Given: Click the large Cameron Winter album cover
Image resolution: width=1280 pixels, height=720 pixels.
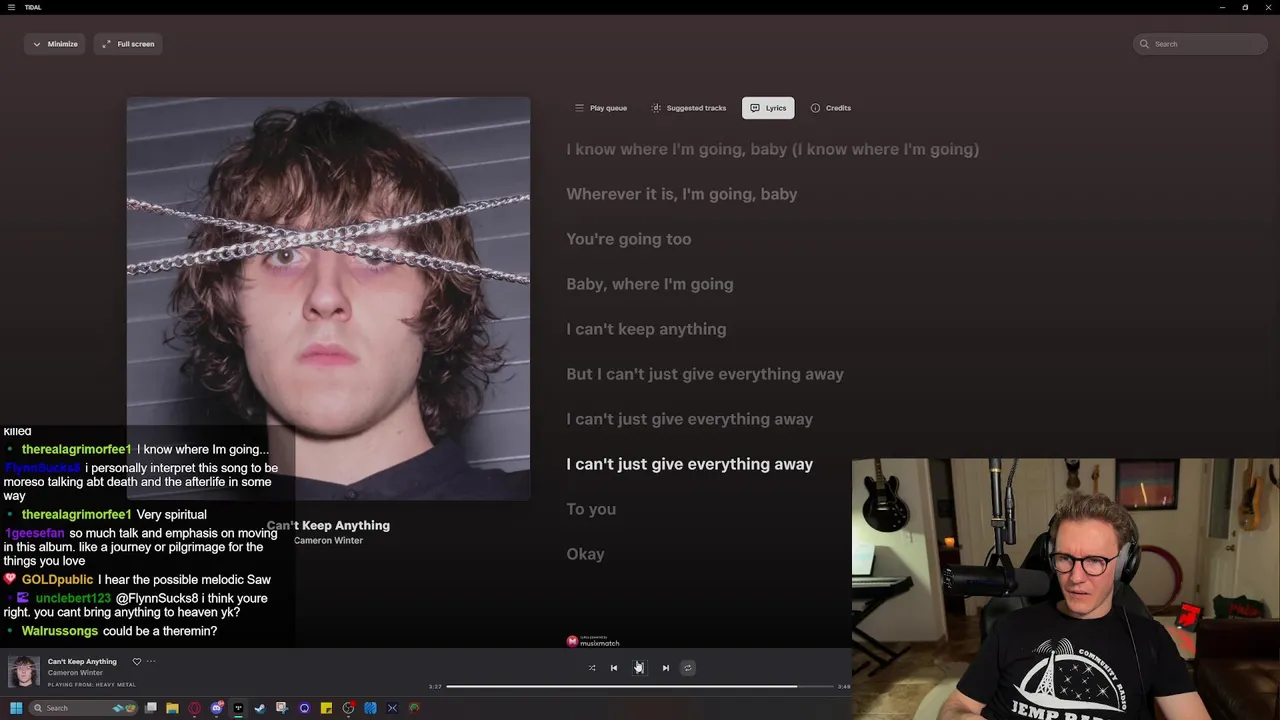Looking at the screenshot, I should click(328, 298).
